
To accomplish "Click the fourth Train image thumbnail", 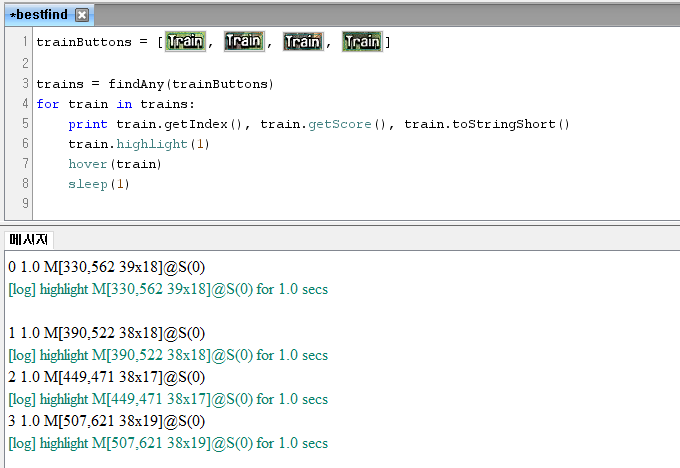I will (362, 42).
